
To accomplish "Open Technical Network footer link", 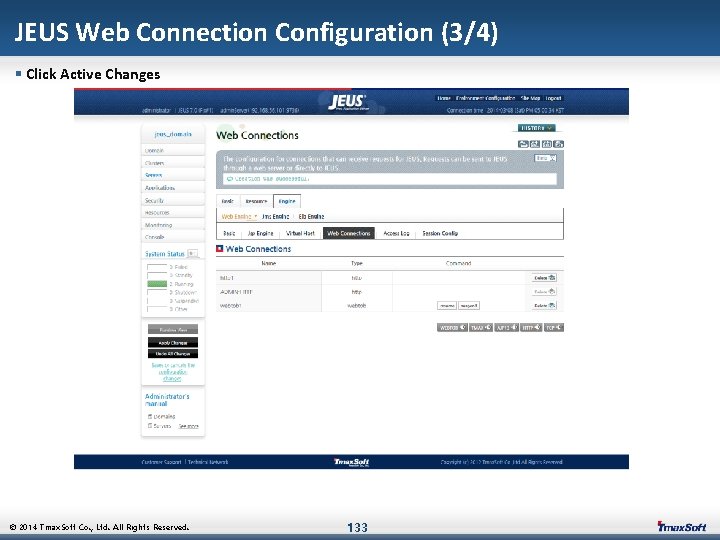I will 208,462.
